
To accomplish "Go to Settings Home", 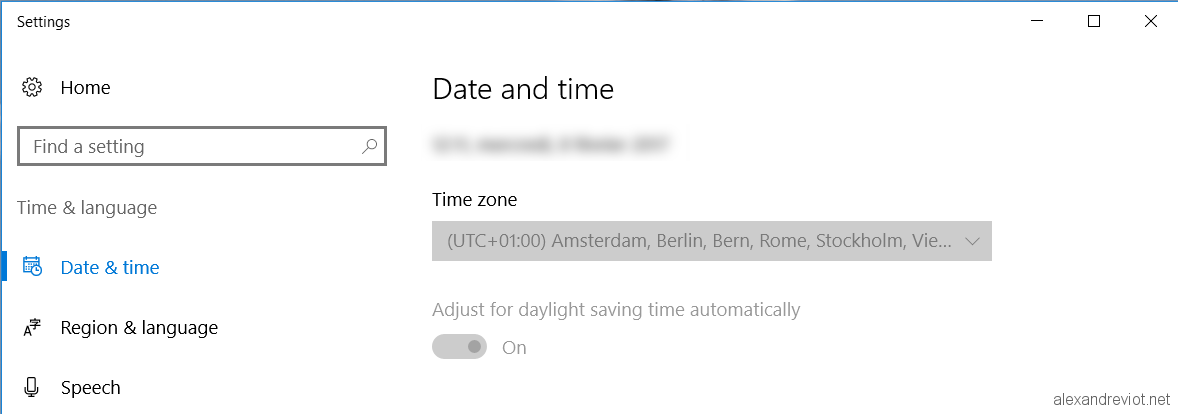I will tap(85, 88).
